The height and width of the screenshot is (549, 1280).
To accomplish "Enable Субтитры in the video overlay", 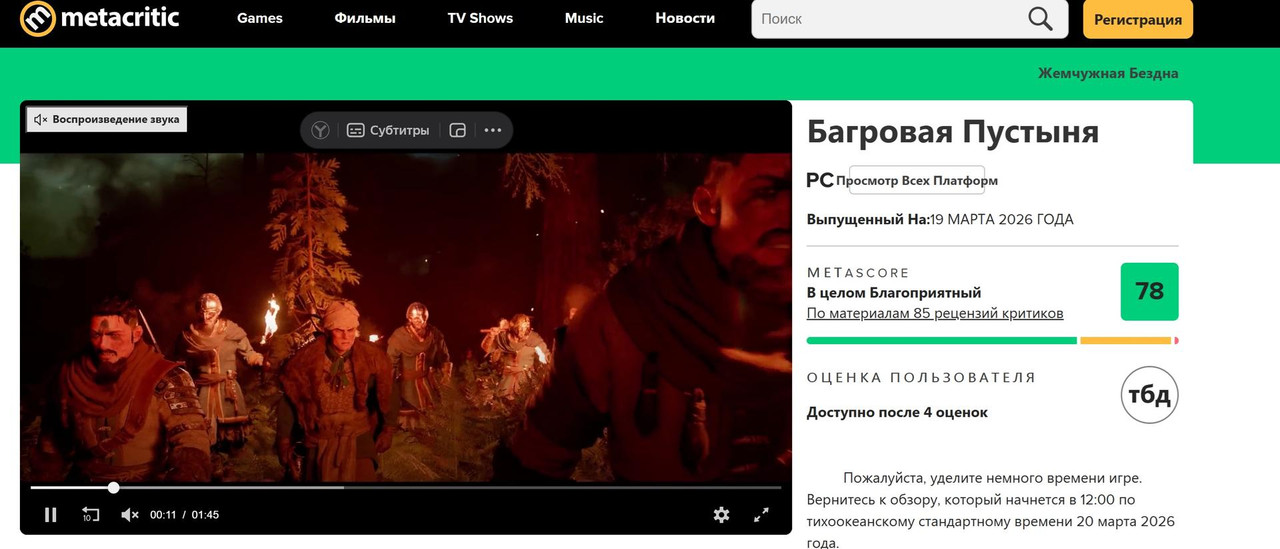I will (388, 130).
